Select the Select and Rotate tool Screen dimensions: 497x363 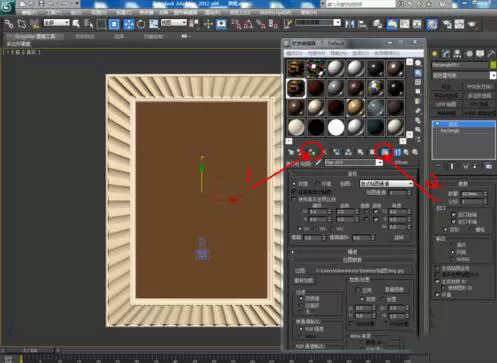141,24
